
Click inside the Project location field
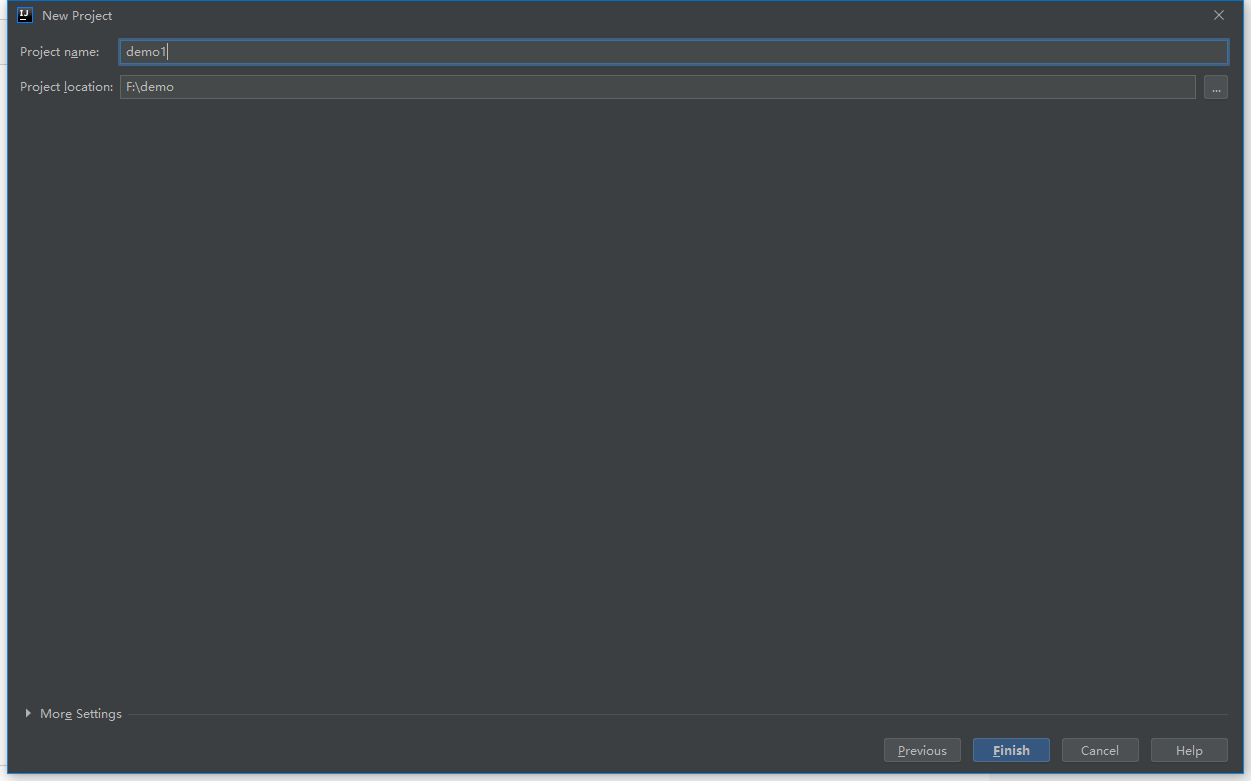(x=658, y=87)
